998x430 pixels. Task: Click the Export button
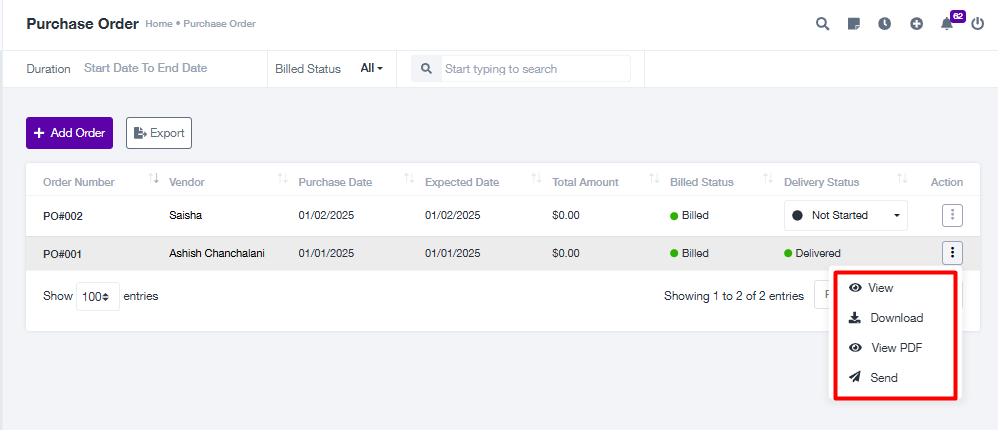coord(159,133)
